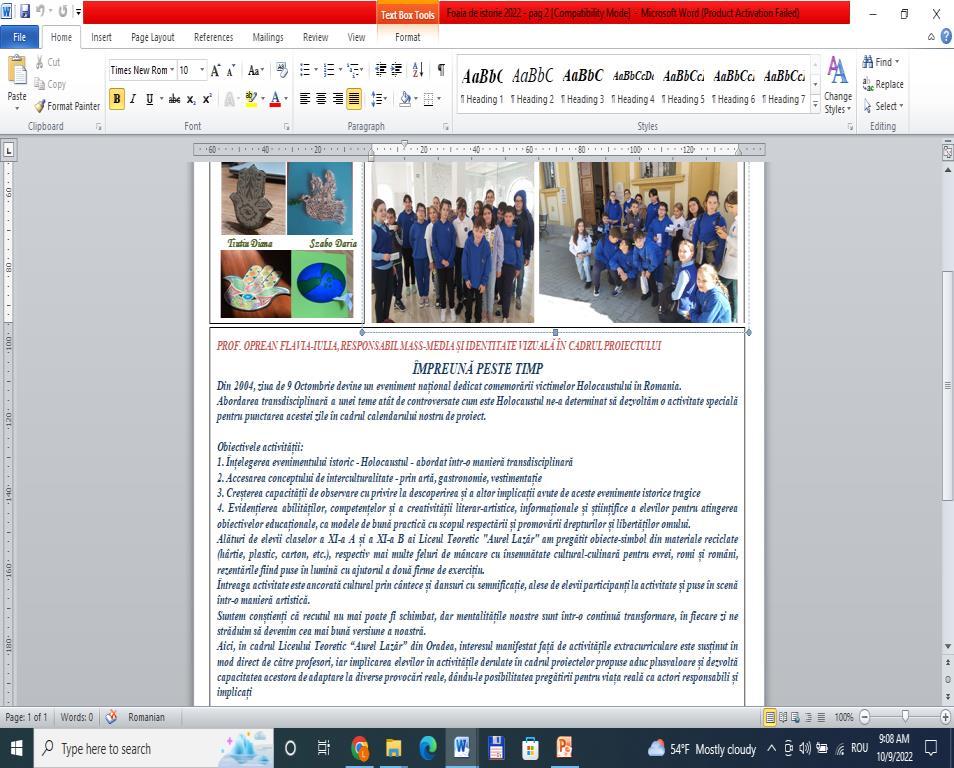Click the Sort icon

tap(418, 70)
